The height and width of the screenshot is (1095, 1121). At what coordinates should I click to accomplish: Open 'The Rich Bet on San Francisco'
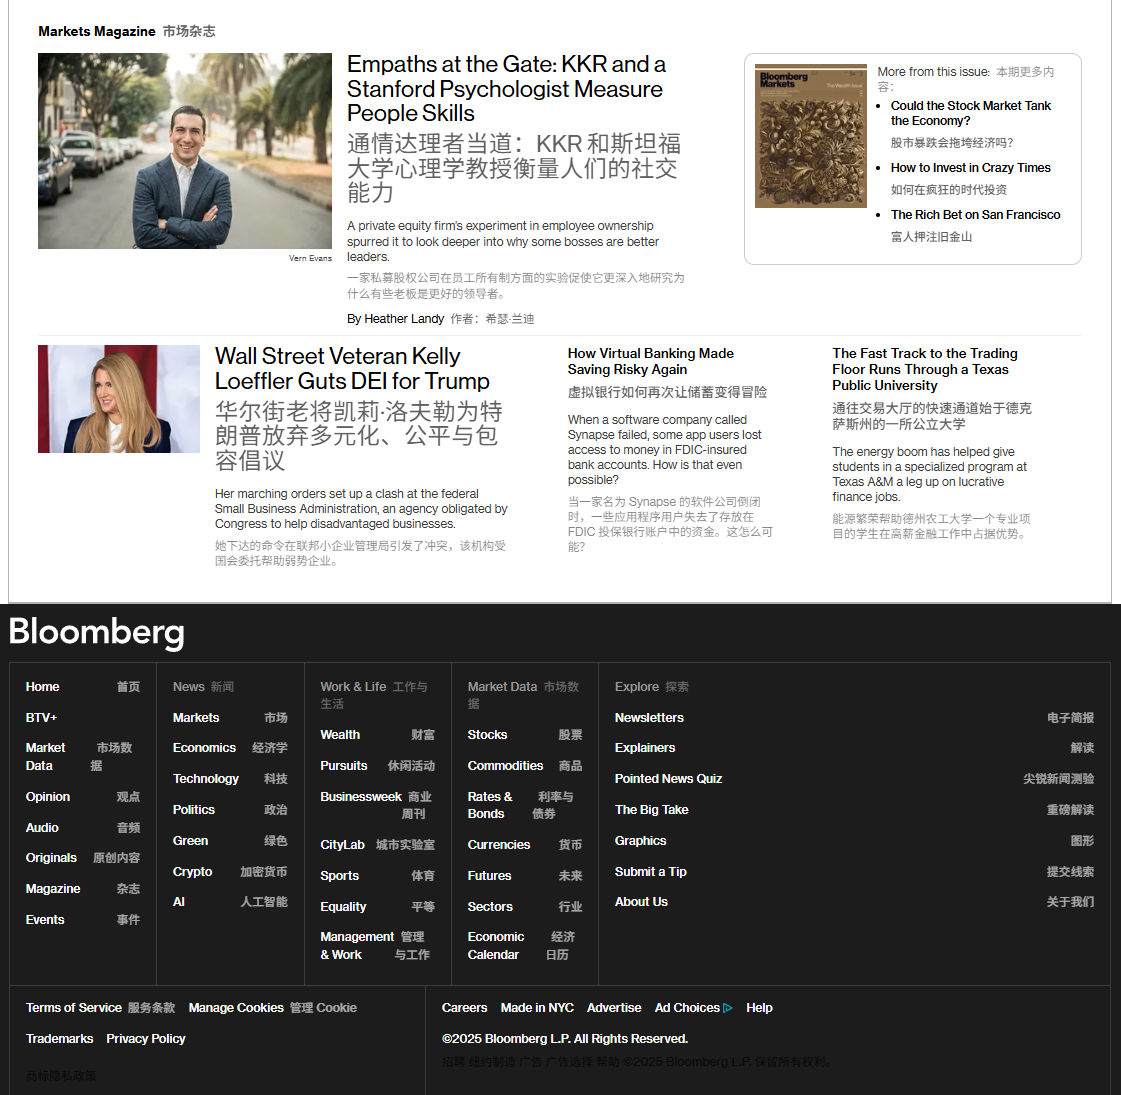coord(975,214)
